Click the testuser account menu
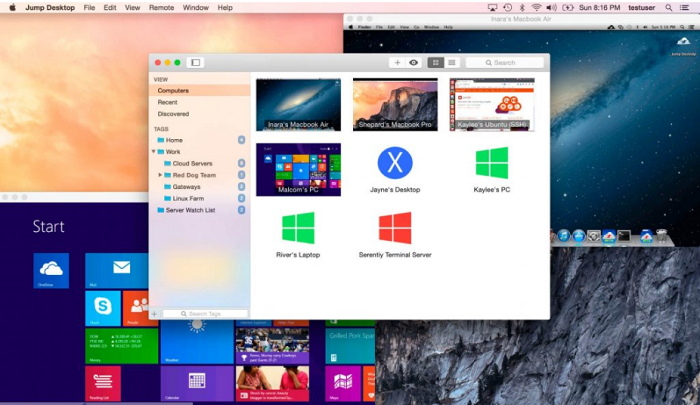Viewport: 700px width, 405px height. coord(642,8)
